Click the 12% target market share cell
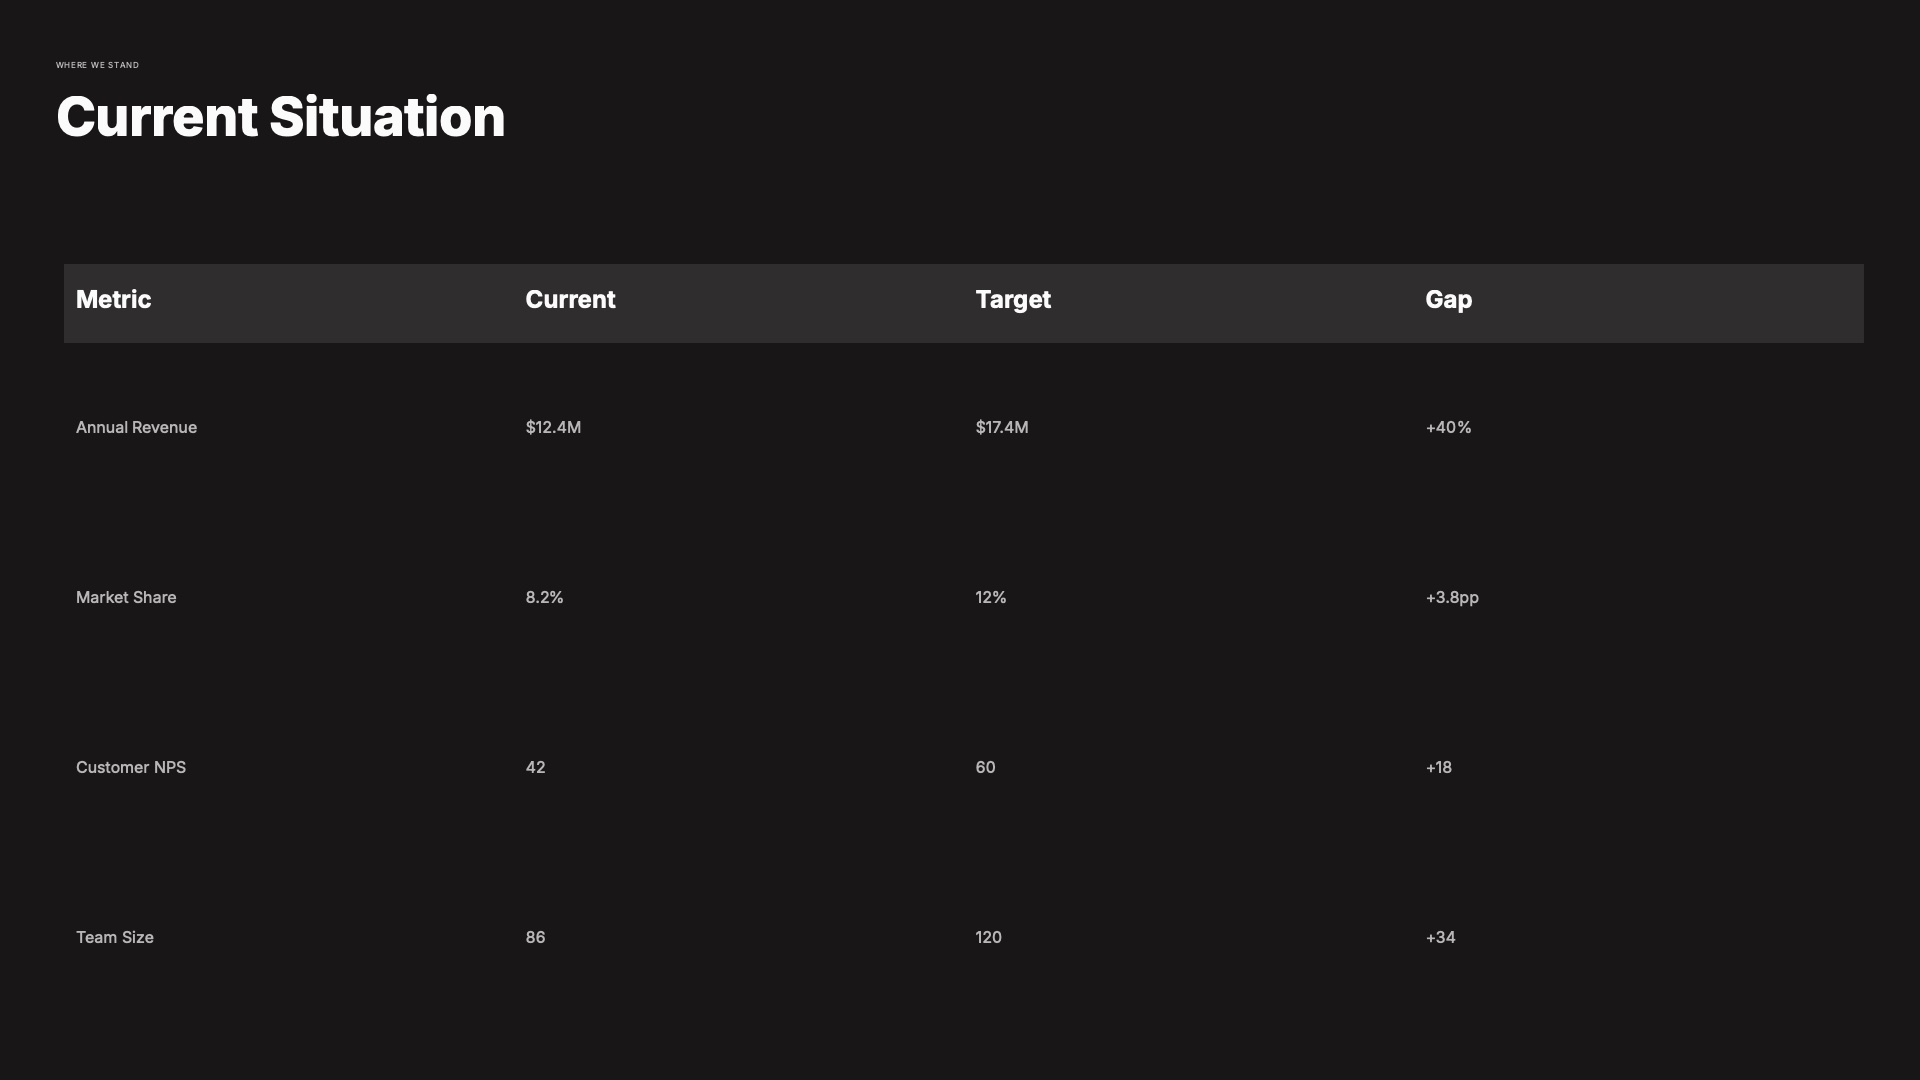This screenshot has width=1920, height=1080. coord(990,598)
